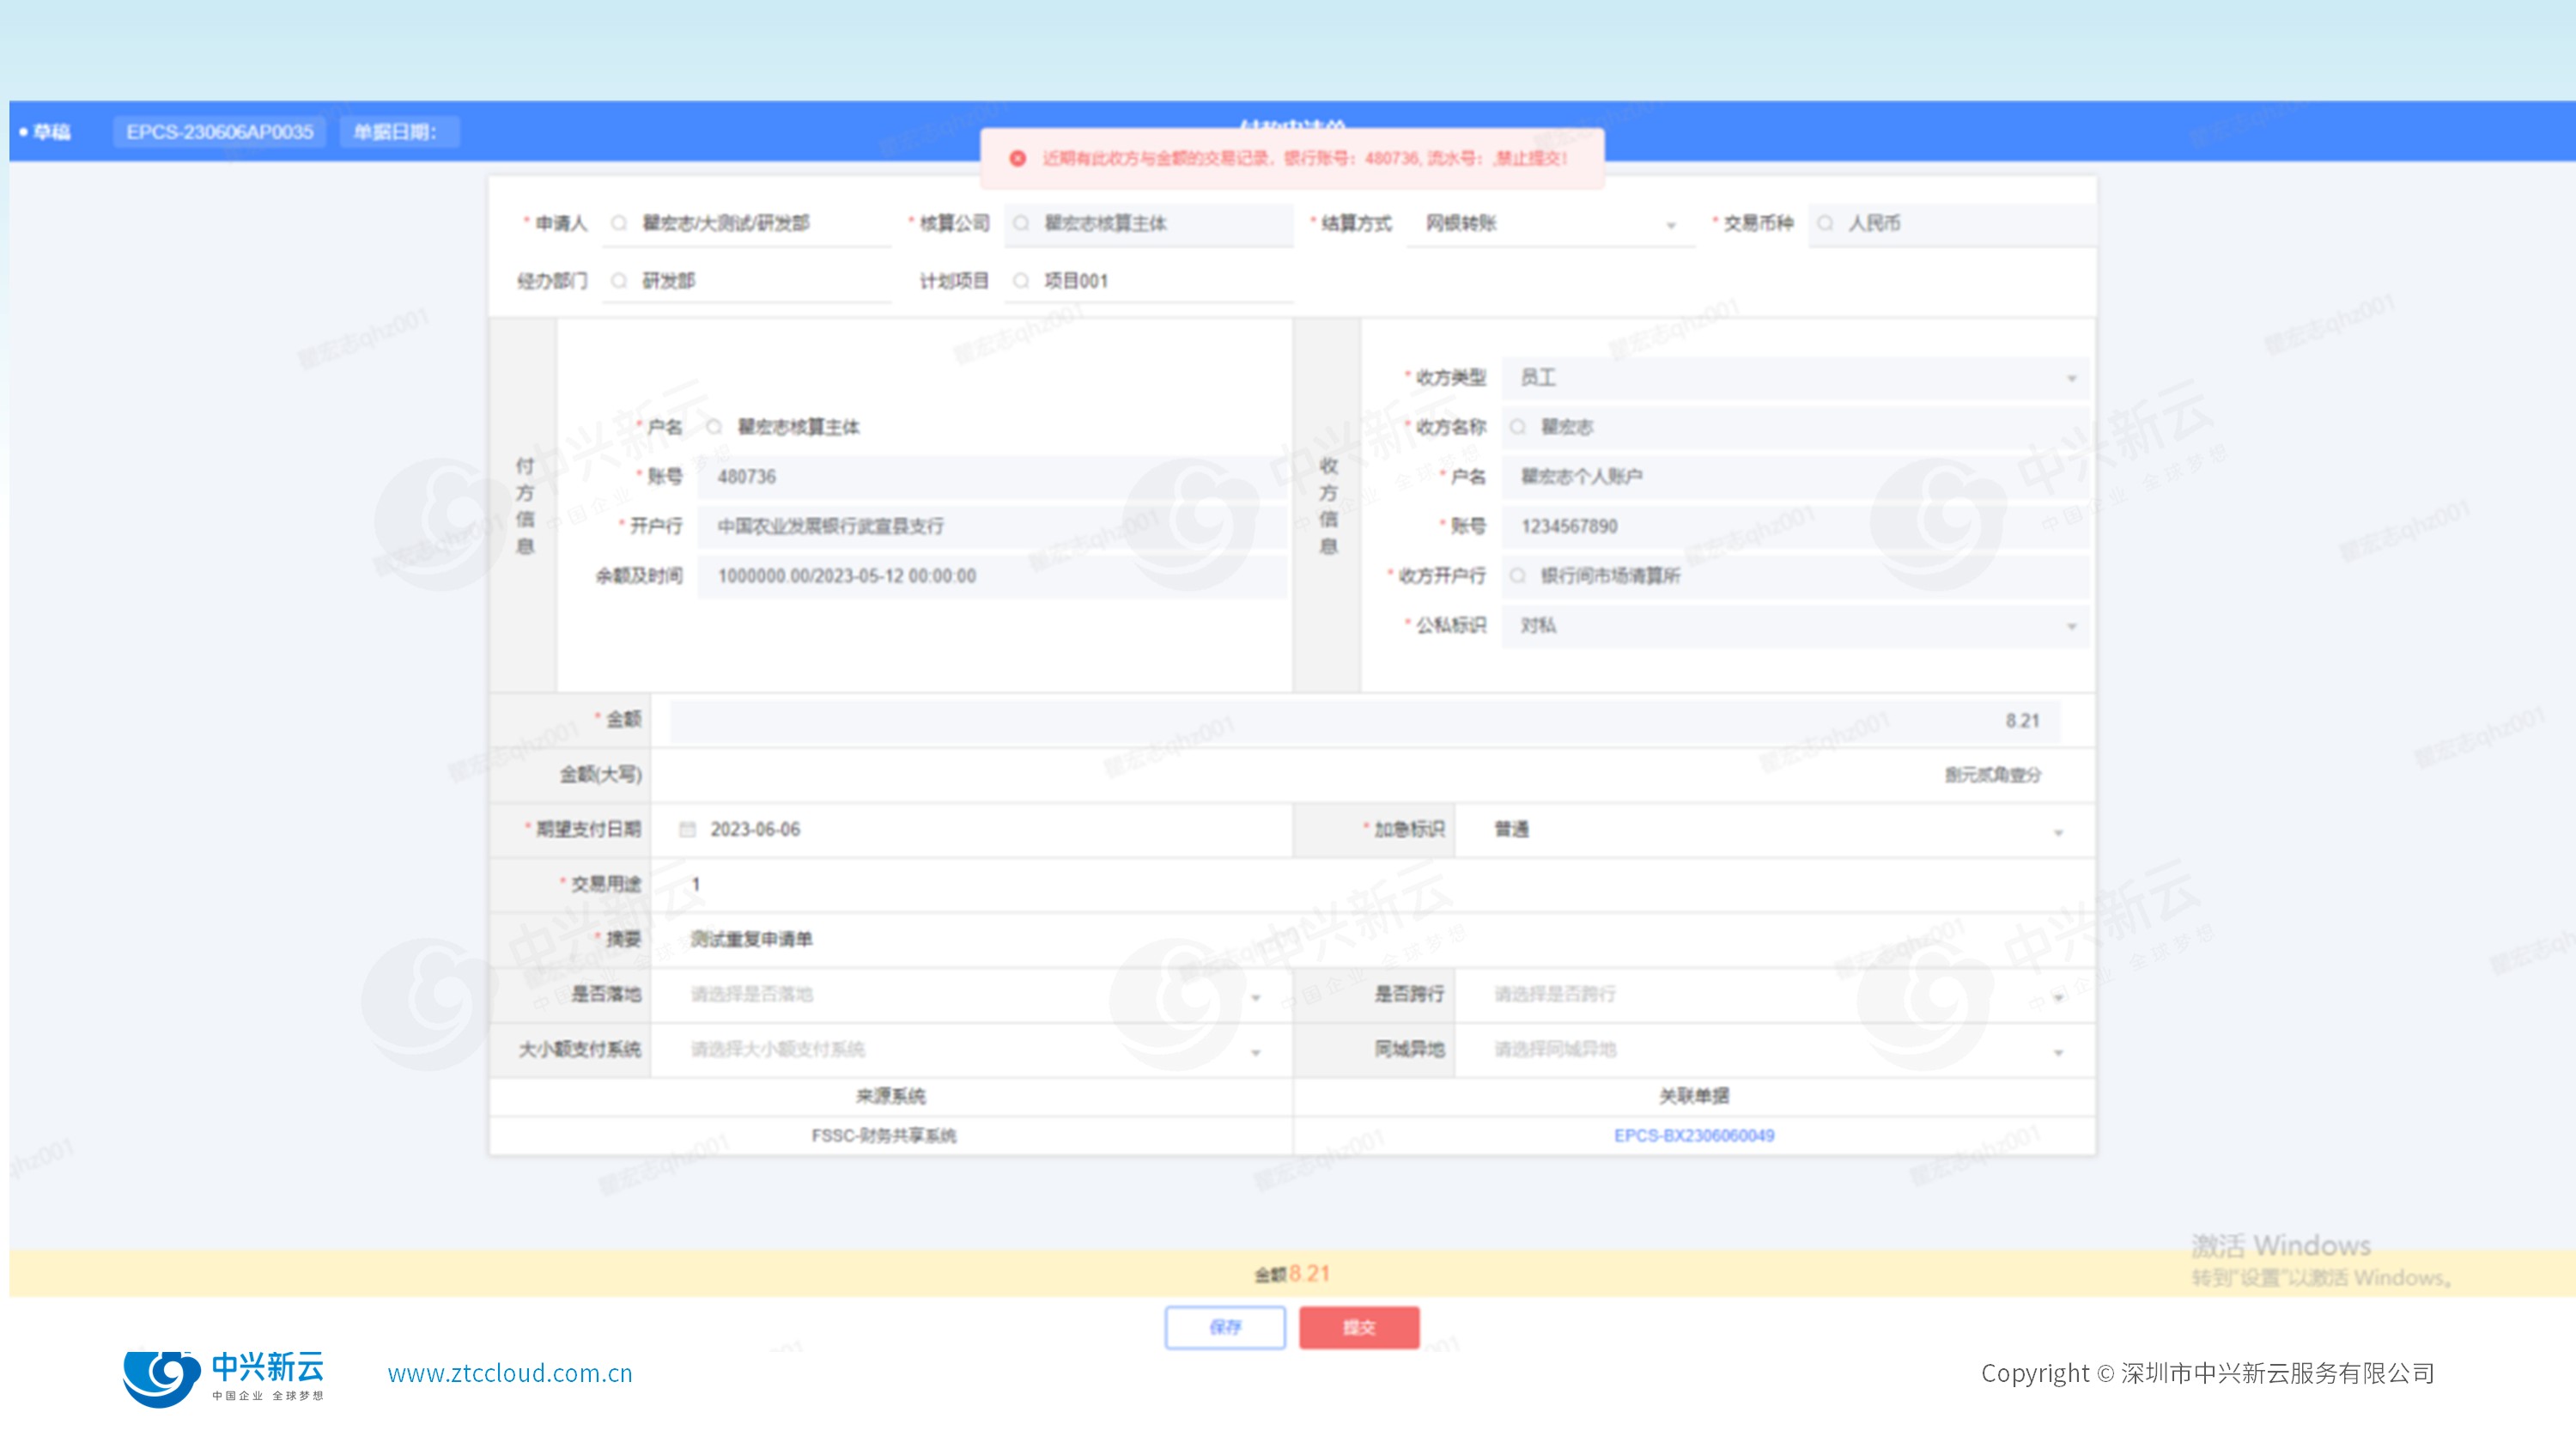The height and width of the screenshot is (1449, 2576).
Task: Click the search icon in the 申请人 field
Action: coord(619,223)
